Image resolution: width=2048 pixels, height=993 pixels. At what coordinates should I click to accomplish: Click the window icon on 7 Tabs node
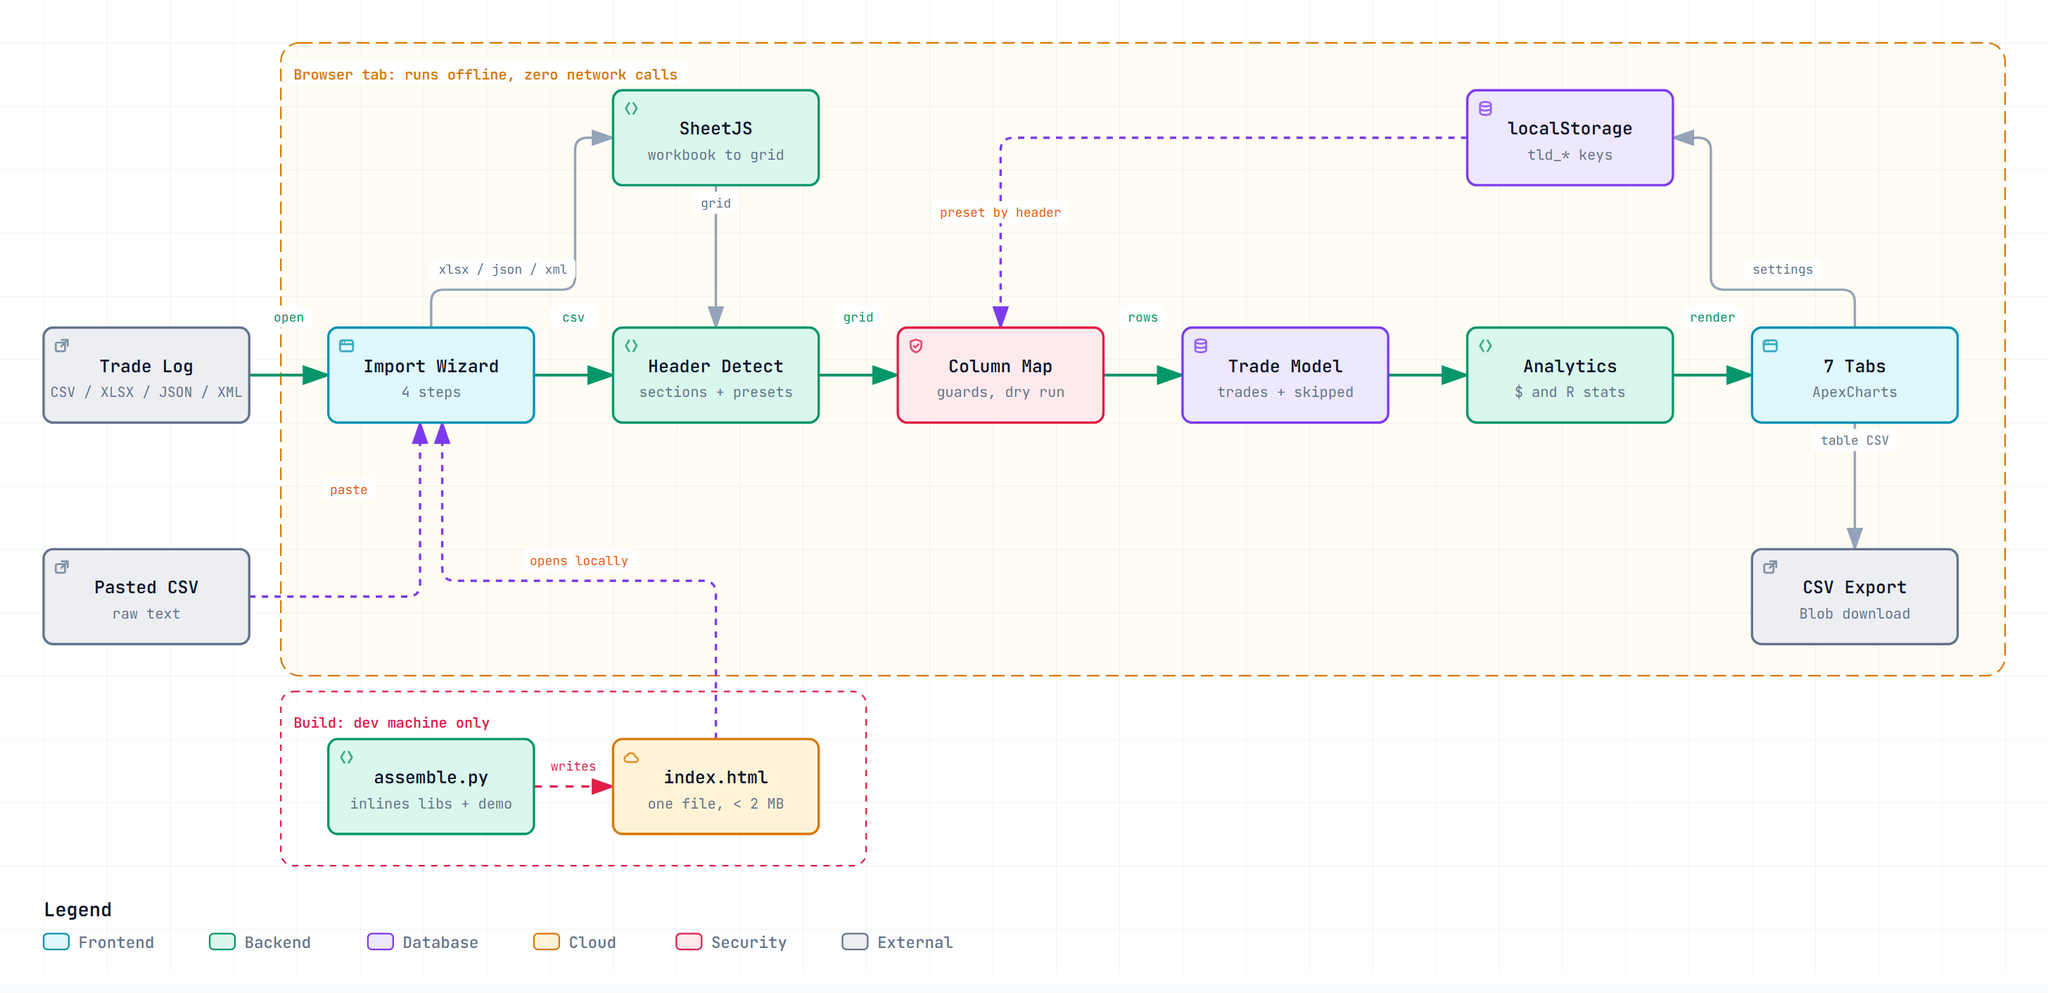(x=1770, y=346)
